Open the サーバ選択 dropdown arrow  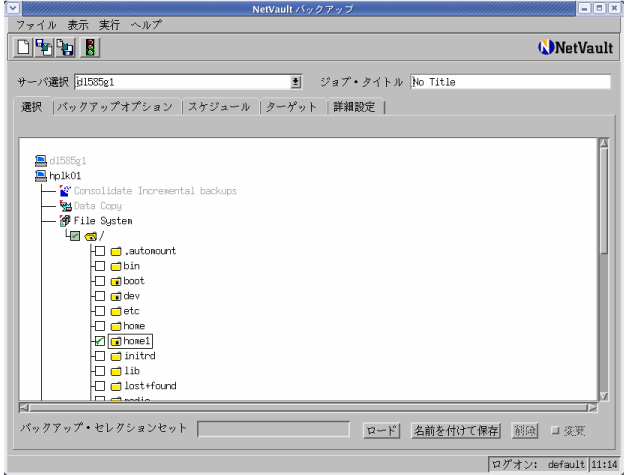pyautogui.click(x=295, y=82)
